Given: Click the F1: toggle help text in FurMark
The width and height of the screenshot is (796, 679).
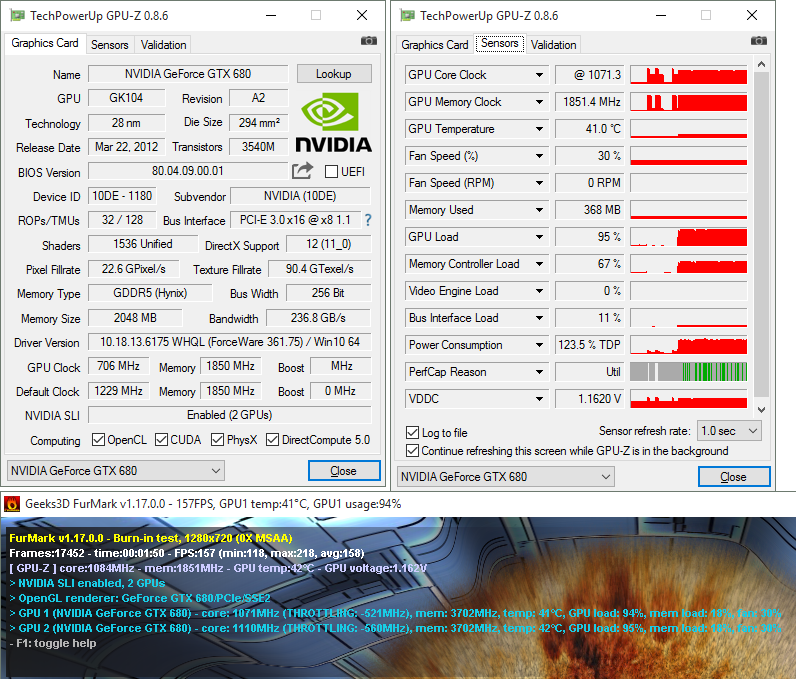Looking at the screenshot, I should pyautogui.click(x=53, y=643).
